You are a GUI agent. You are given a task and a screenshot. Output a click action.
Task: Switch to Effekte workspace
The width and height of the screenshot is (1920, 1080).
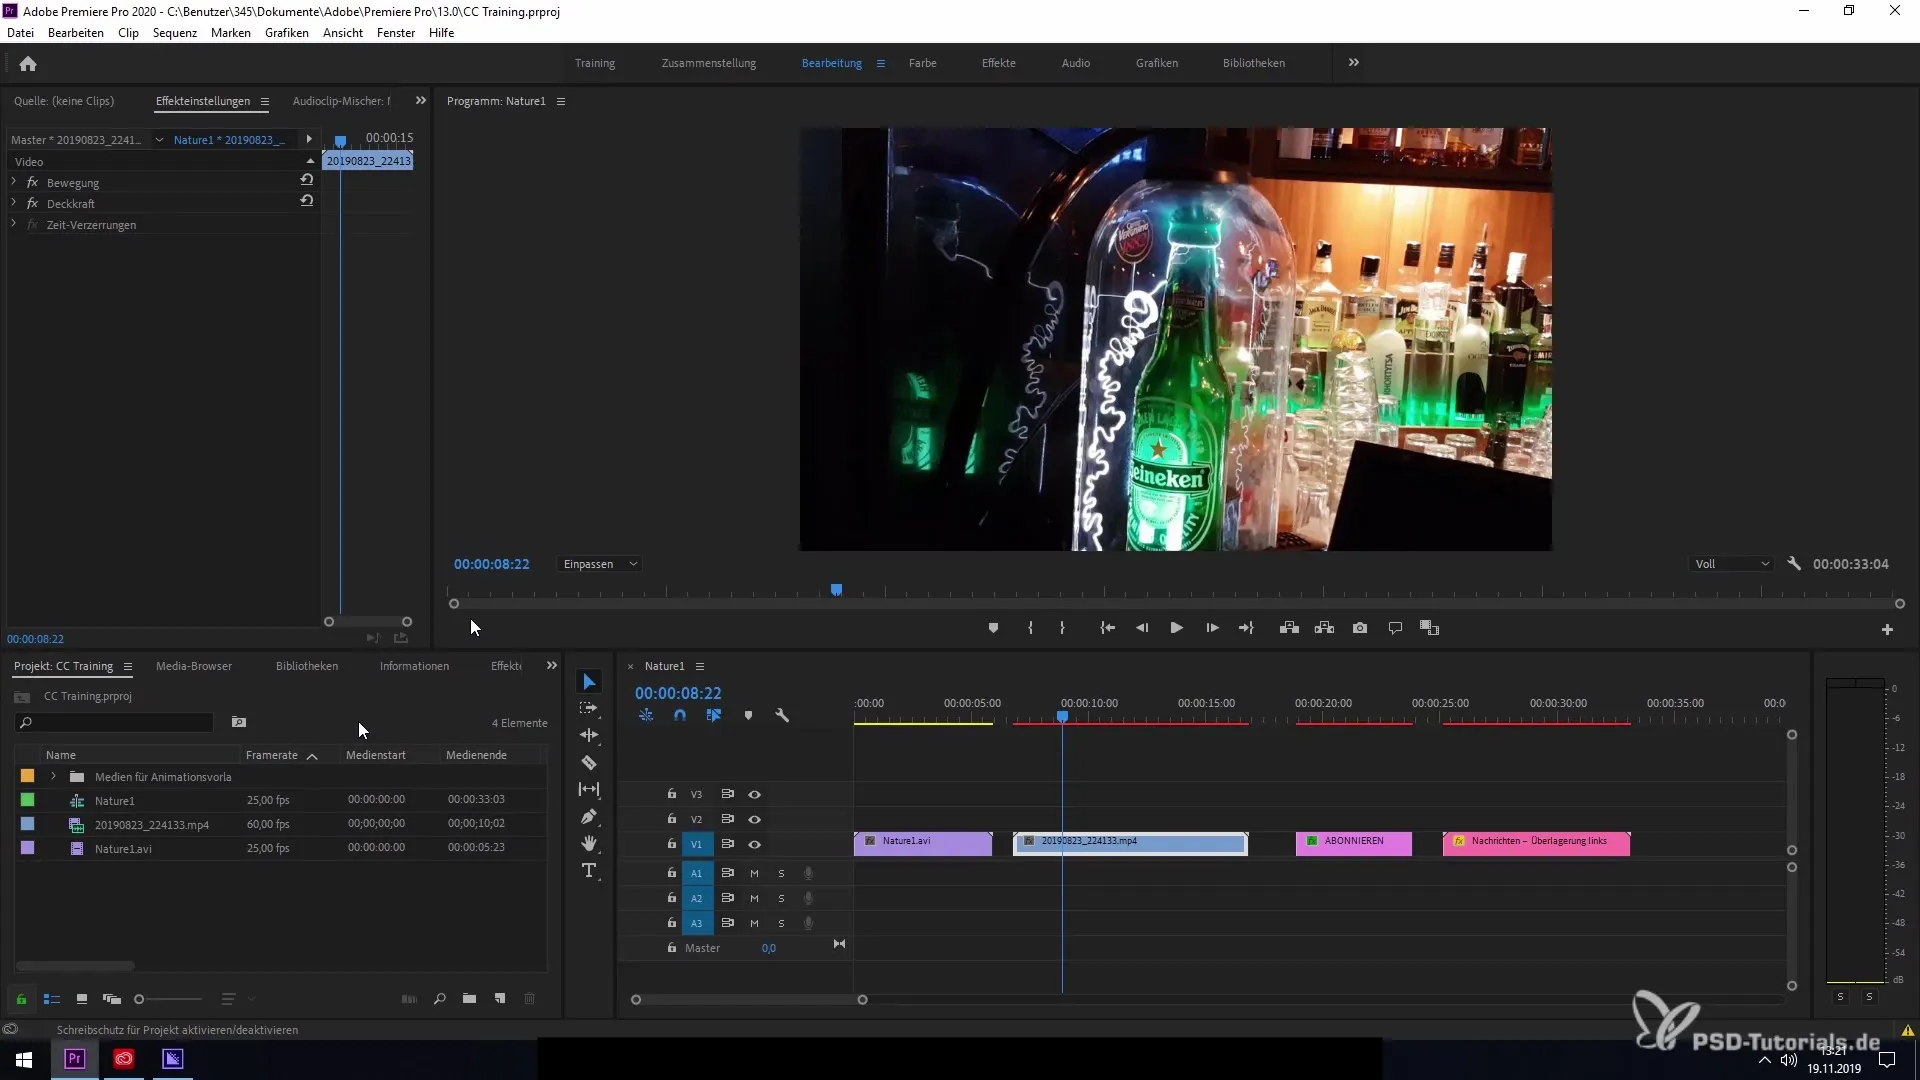coord(998,63)
